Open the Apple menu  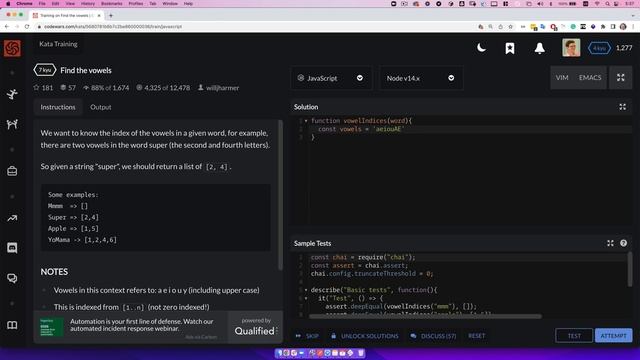click(8, 4)
